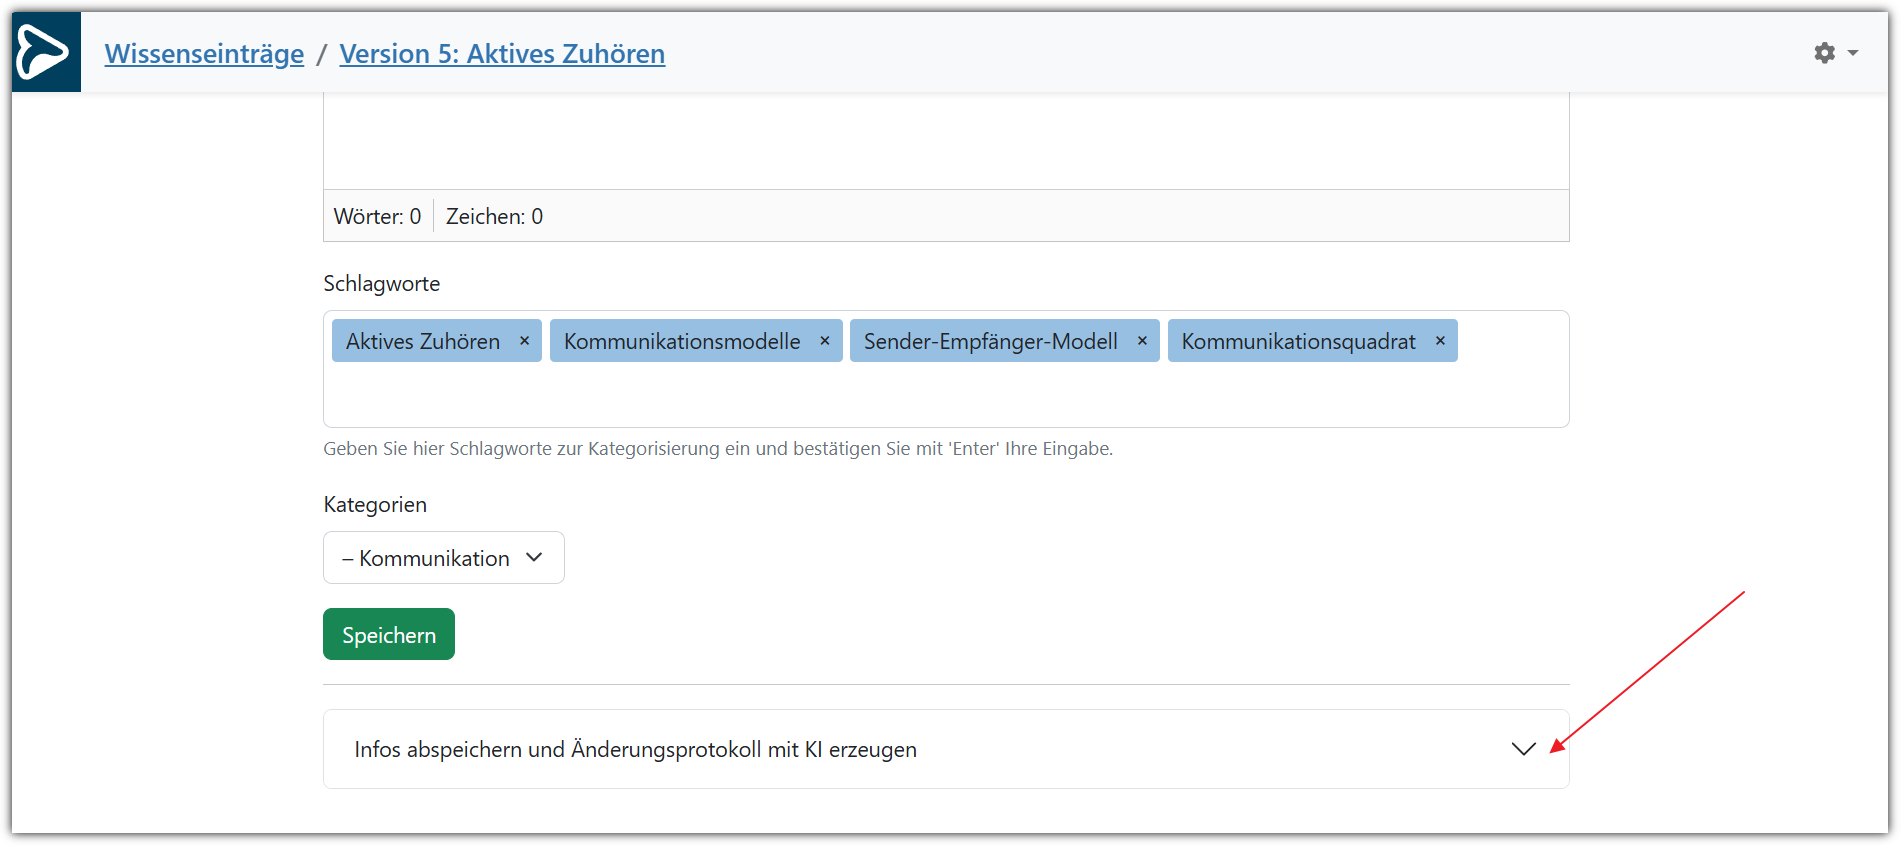The height and width of the screenshot is (846, 1901).
Task: Remove the 'Kommunikationsmodelle' tag
Action: 825,341
